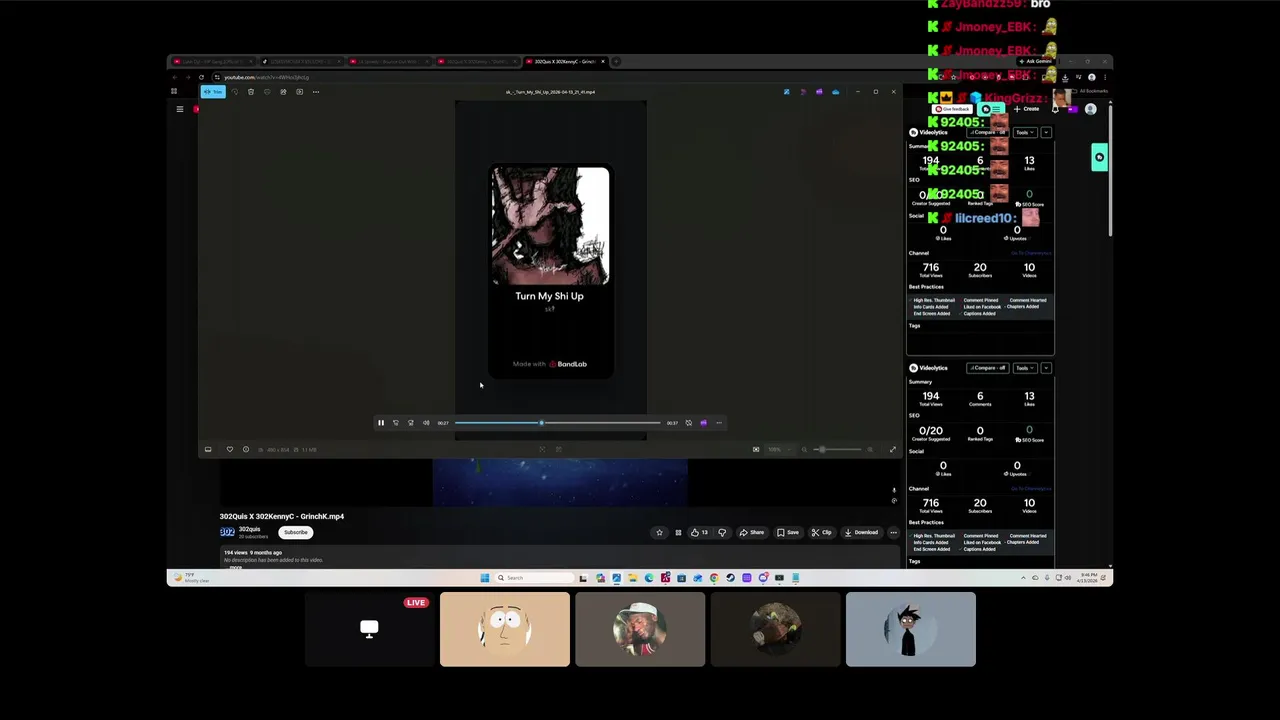
Task: Open the weather widget on the taskbar
Action: tap(192, 577)
